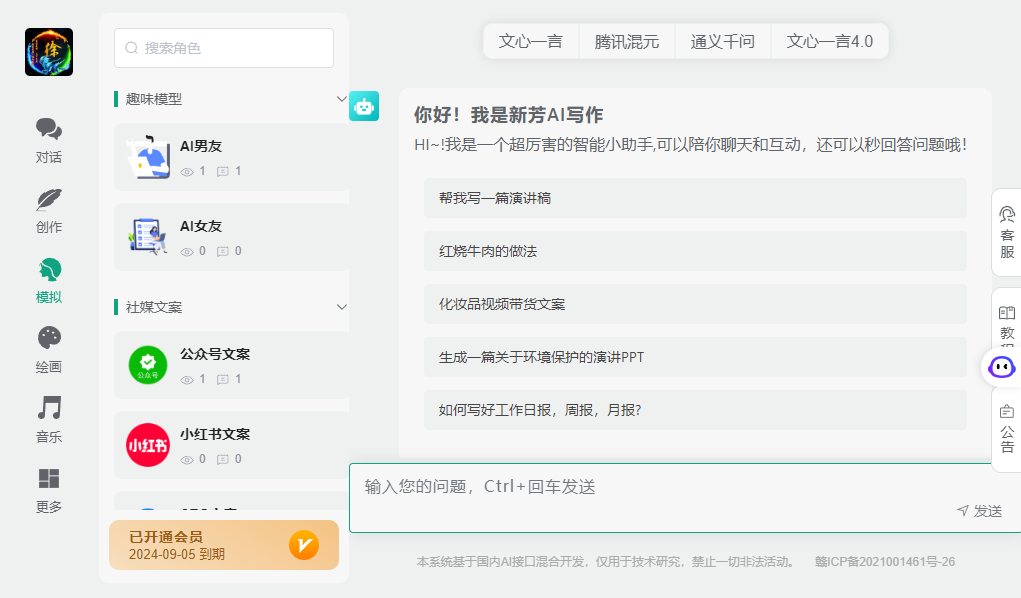Switch to the 腾讯混元 model tab
Screen dimensions: 1021x598
627,42
